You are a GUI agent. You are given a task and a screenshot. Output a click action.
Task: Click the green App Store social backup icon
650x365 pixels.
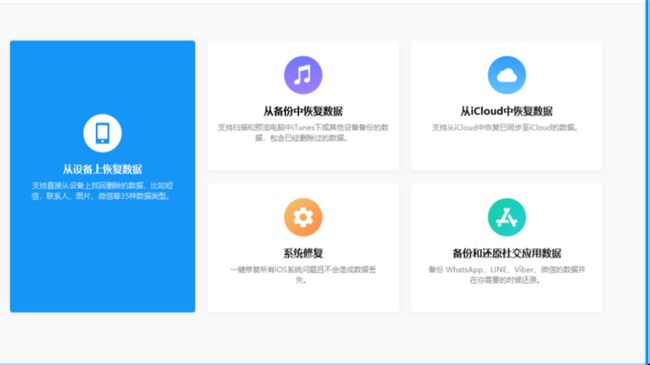[507, 217]
